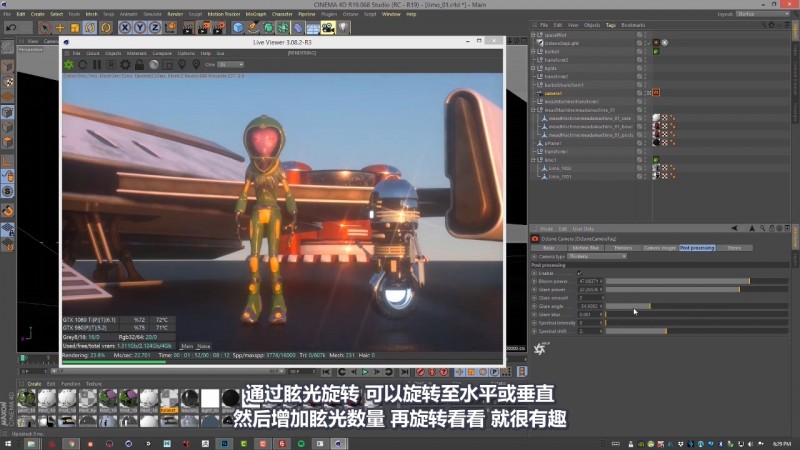
Task: Click the render region icon in Live Viewer
Action: tap(168, 65)
